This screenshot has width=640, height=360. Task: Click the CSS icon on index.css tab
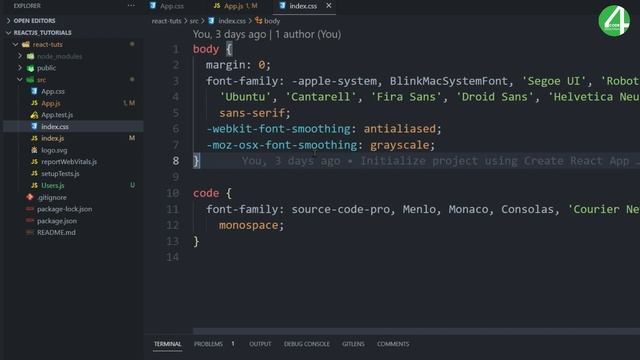pos(282,6)
